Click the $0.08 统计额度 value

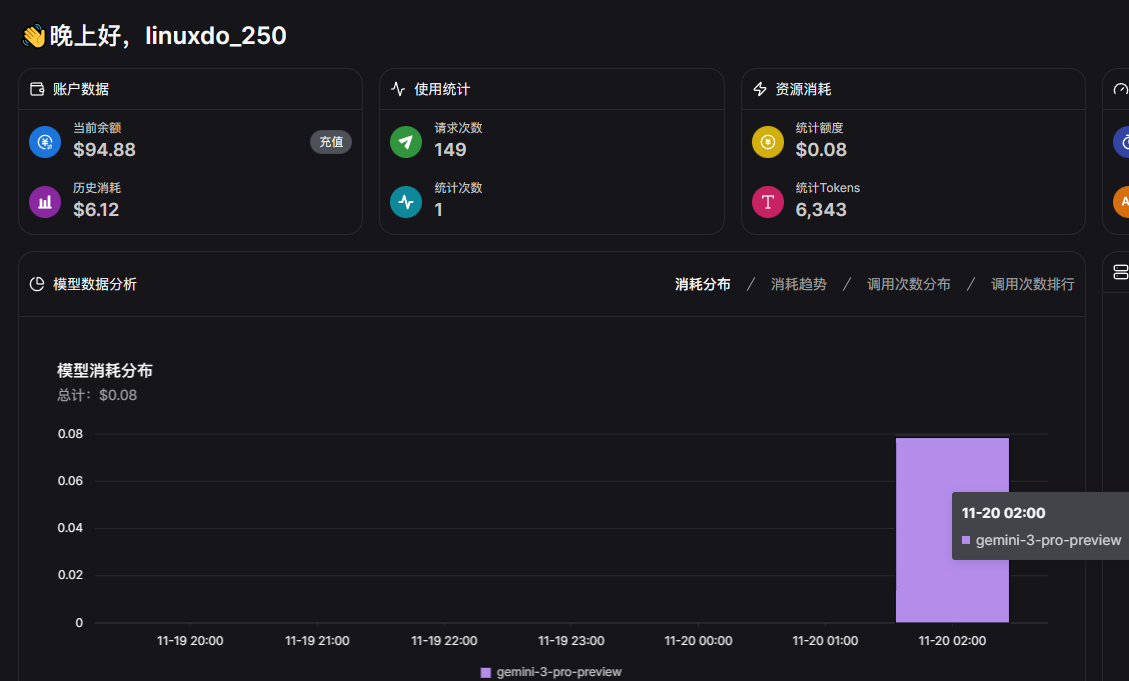click(x=821, y=150)
